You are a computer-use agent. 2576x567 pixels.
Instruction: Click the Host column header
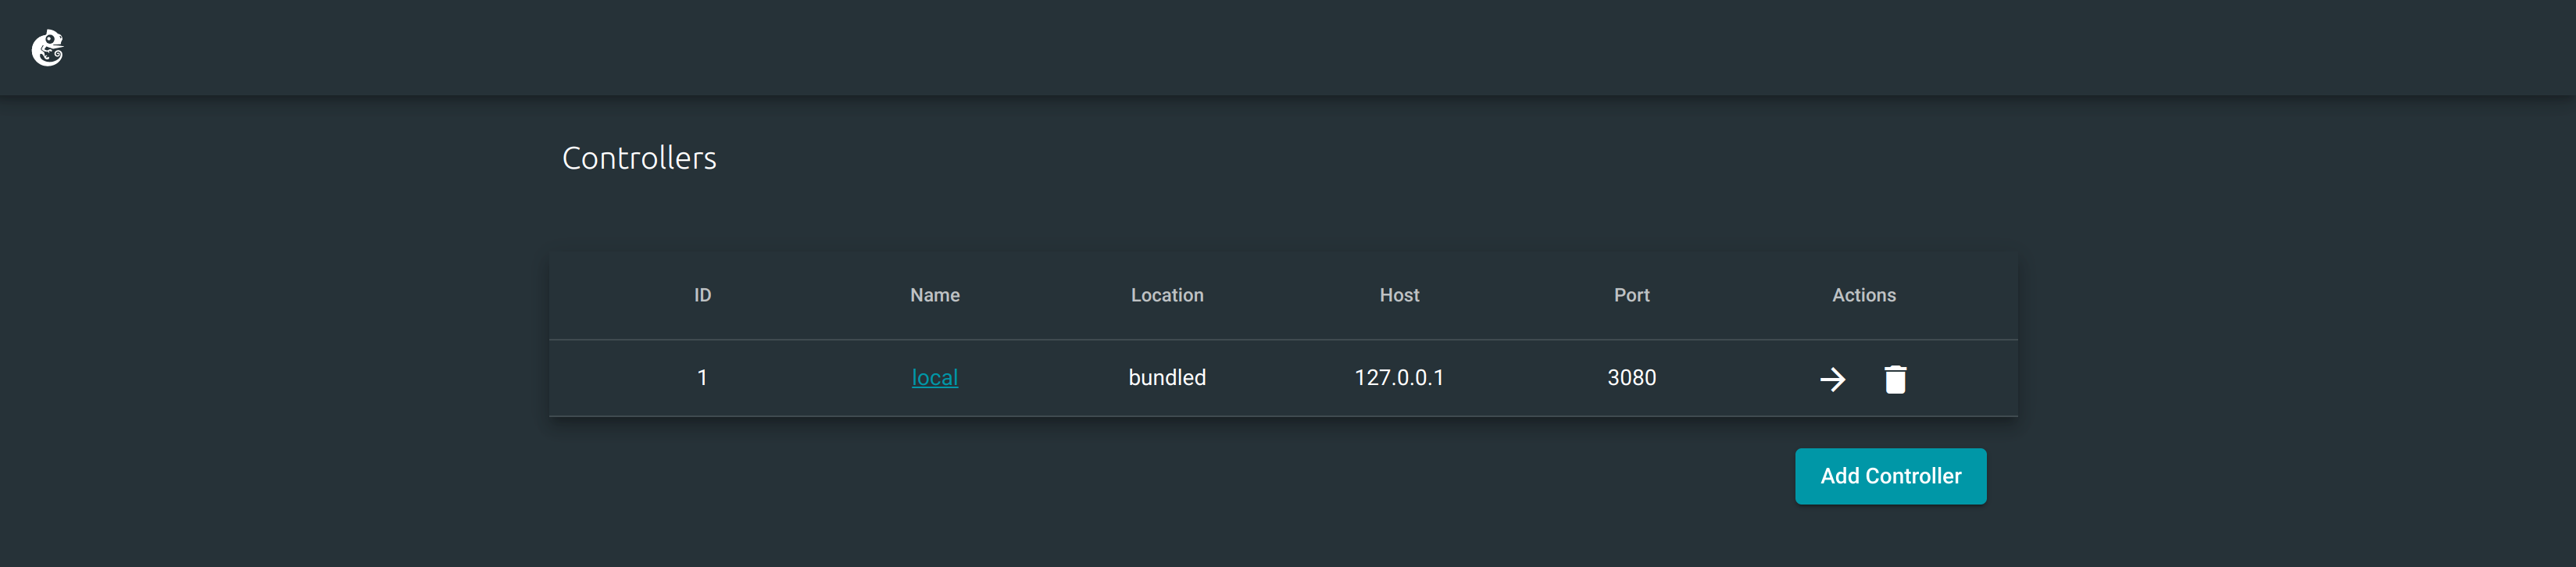click(x=1398, y=295)
